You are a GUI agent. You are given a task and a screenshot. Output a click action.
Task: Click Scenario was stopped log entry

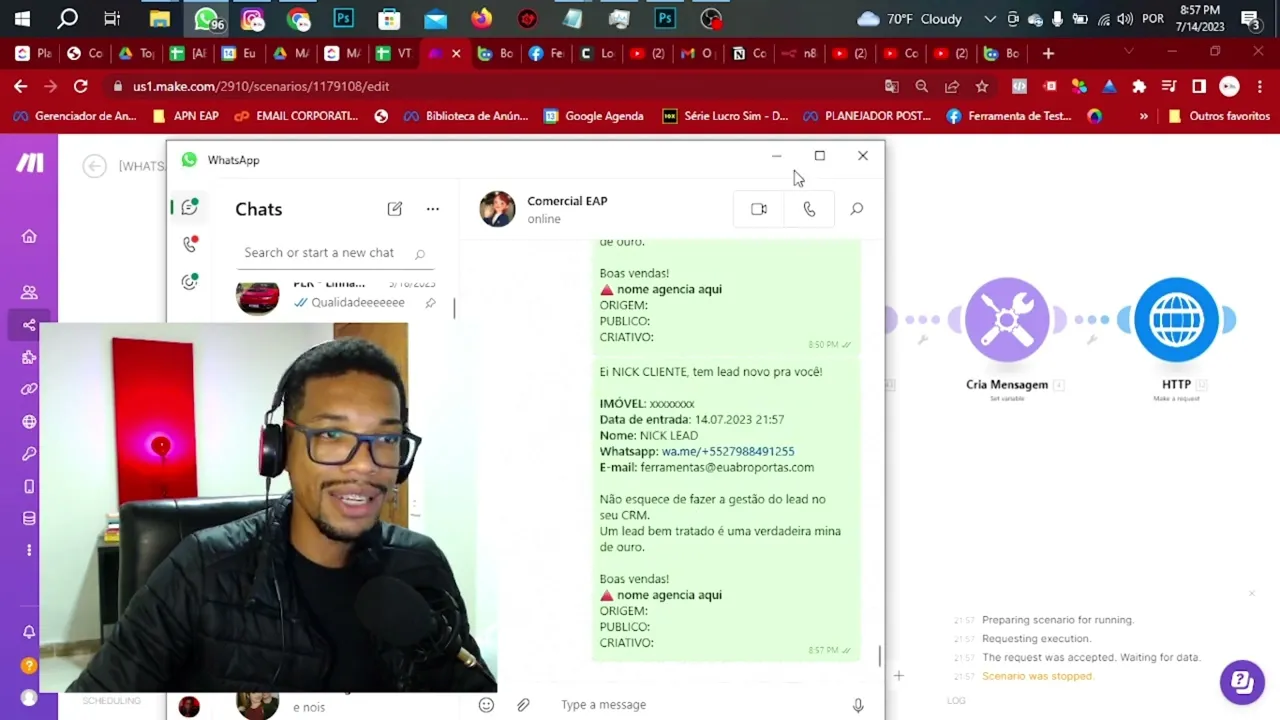(1037, 677)
